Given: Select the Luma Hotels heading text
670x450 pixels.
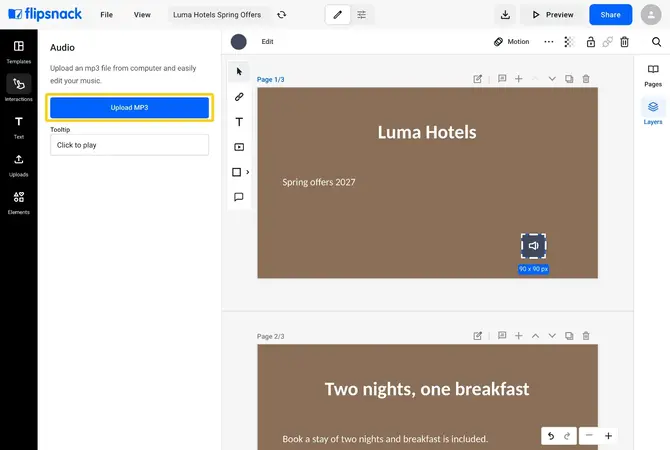Looking at the screenshot, I should (x=427, y=132).
